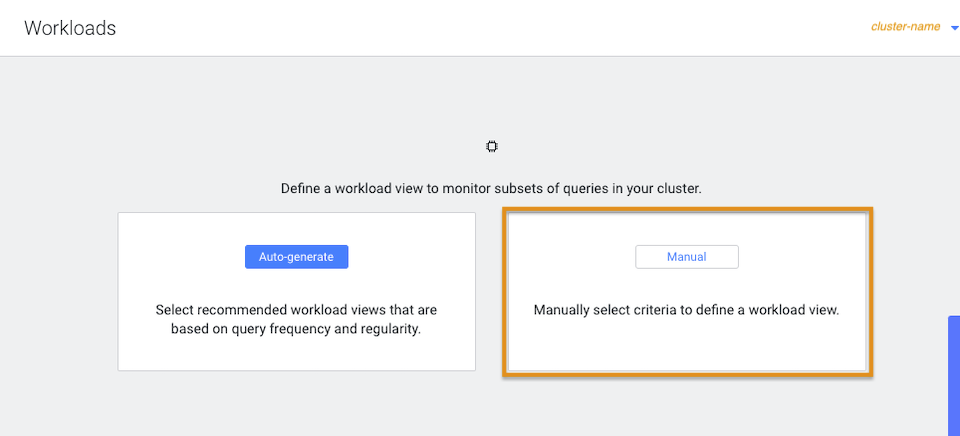Open the cluster-name dropdown

906,27
